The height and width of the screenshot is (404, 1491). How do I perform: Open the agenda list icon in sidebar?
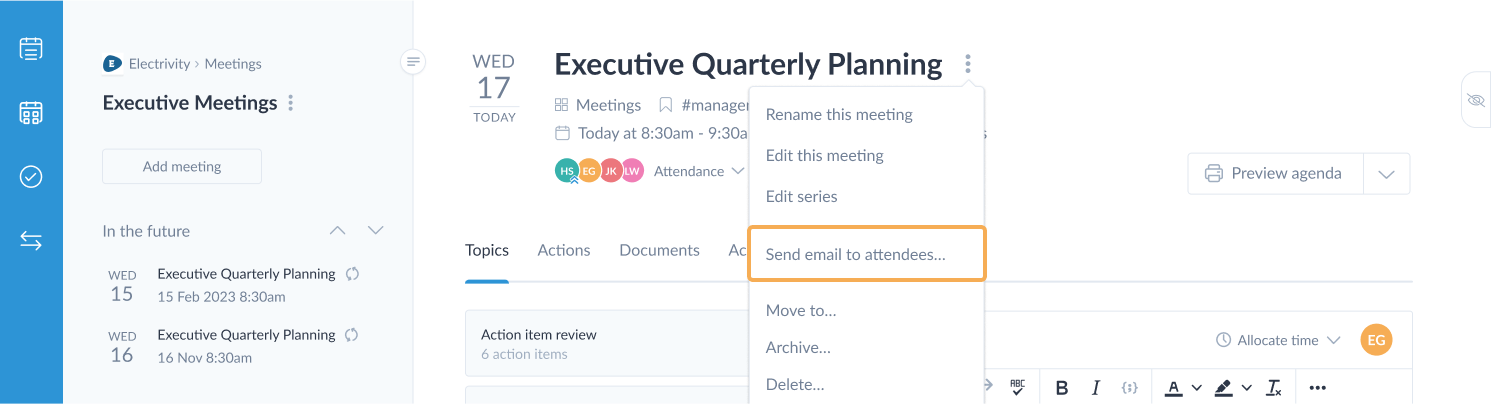tap(31, 48)
